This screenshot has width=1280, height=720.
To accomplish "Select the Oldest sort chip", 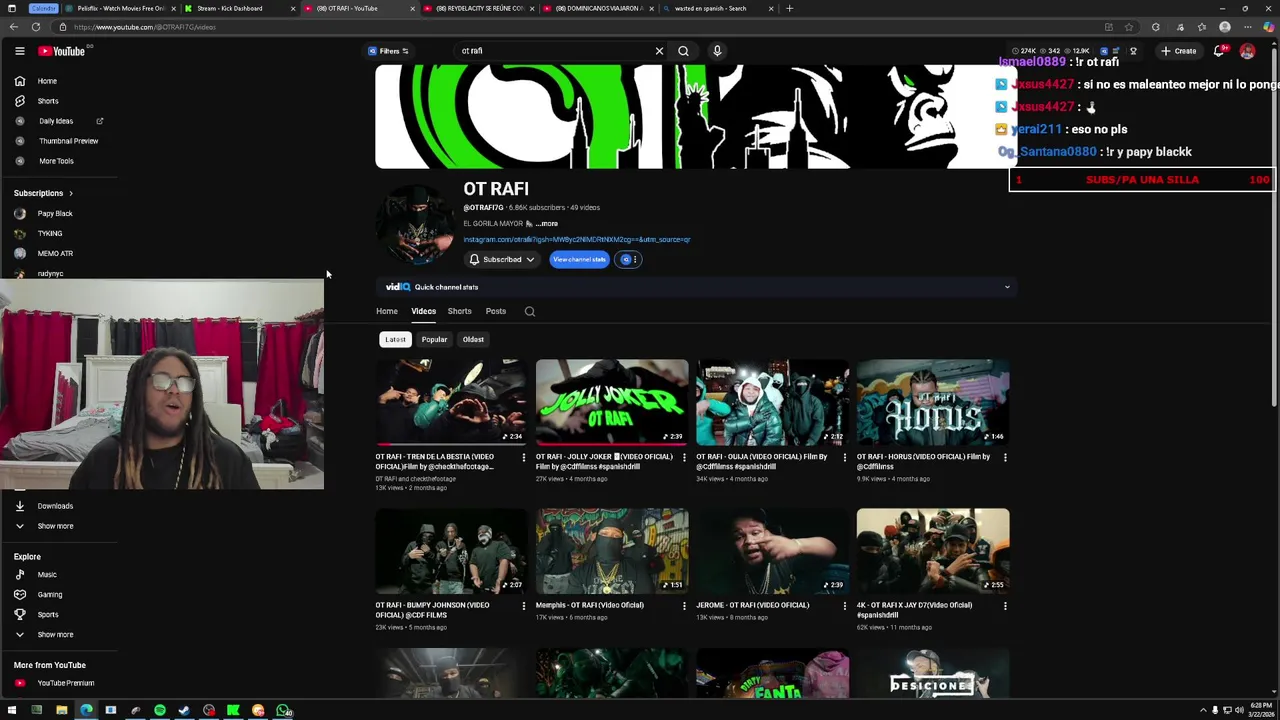I will pos(473,339).
